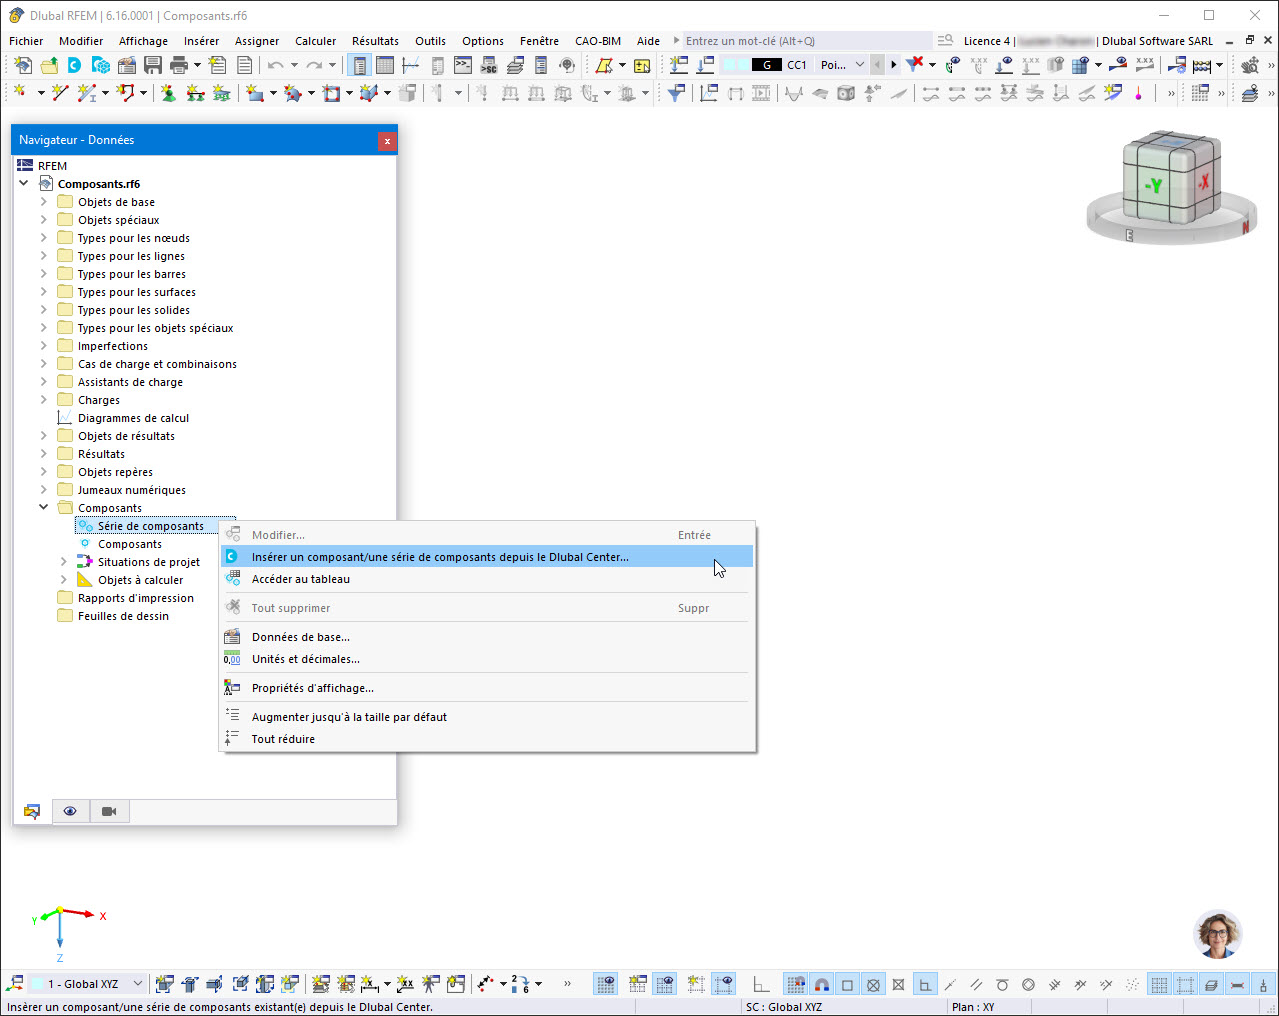Viewport: 1279px width, 1016px height.
Task: Click the next load case arrow
Action: [x=893, y=65]
